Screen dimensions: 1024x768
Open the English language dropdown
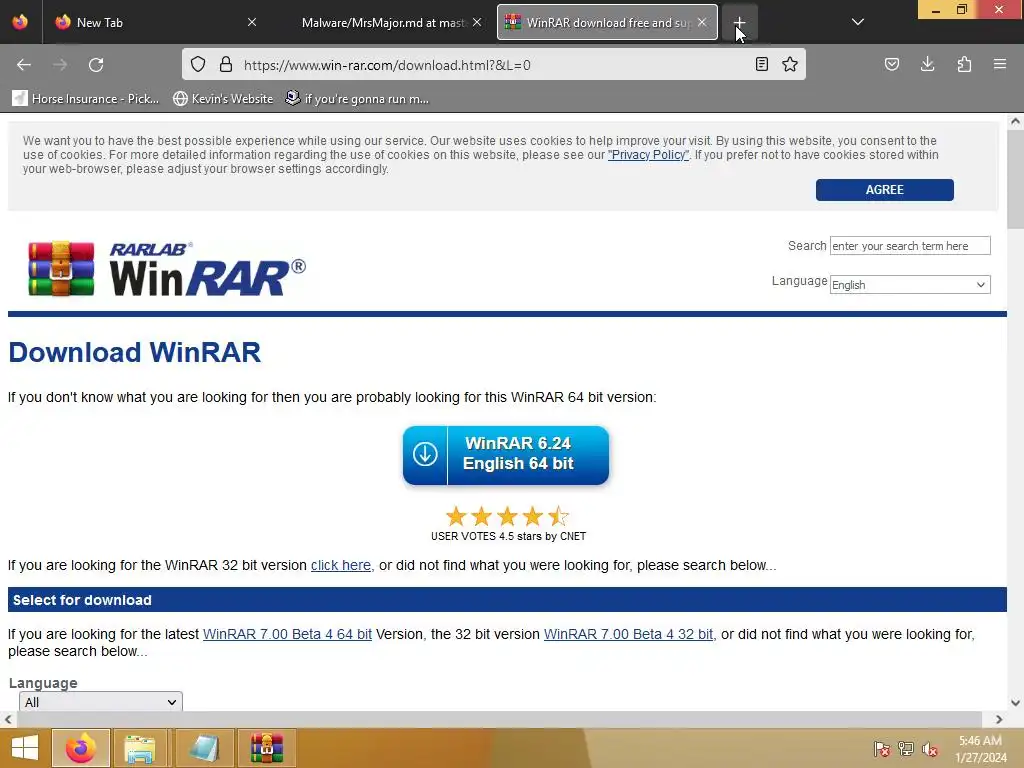point(910,285)
